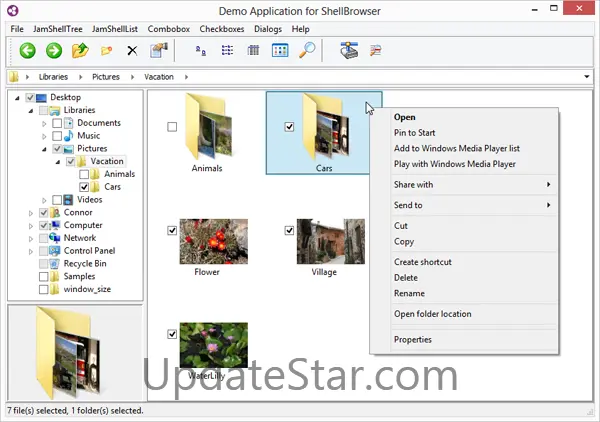600x422 pixels.
Task: Switch to thumbnails view icon
Action: click(281, 50)
